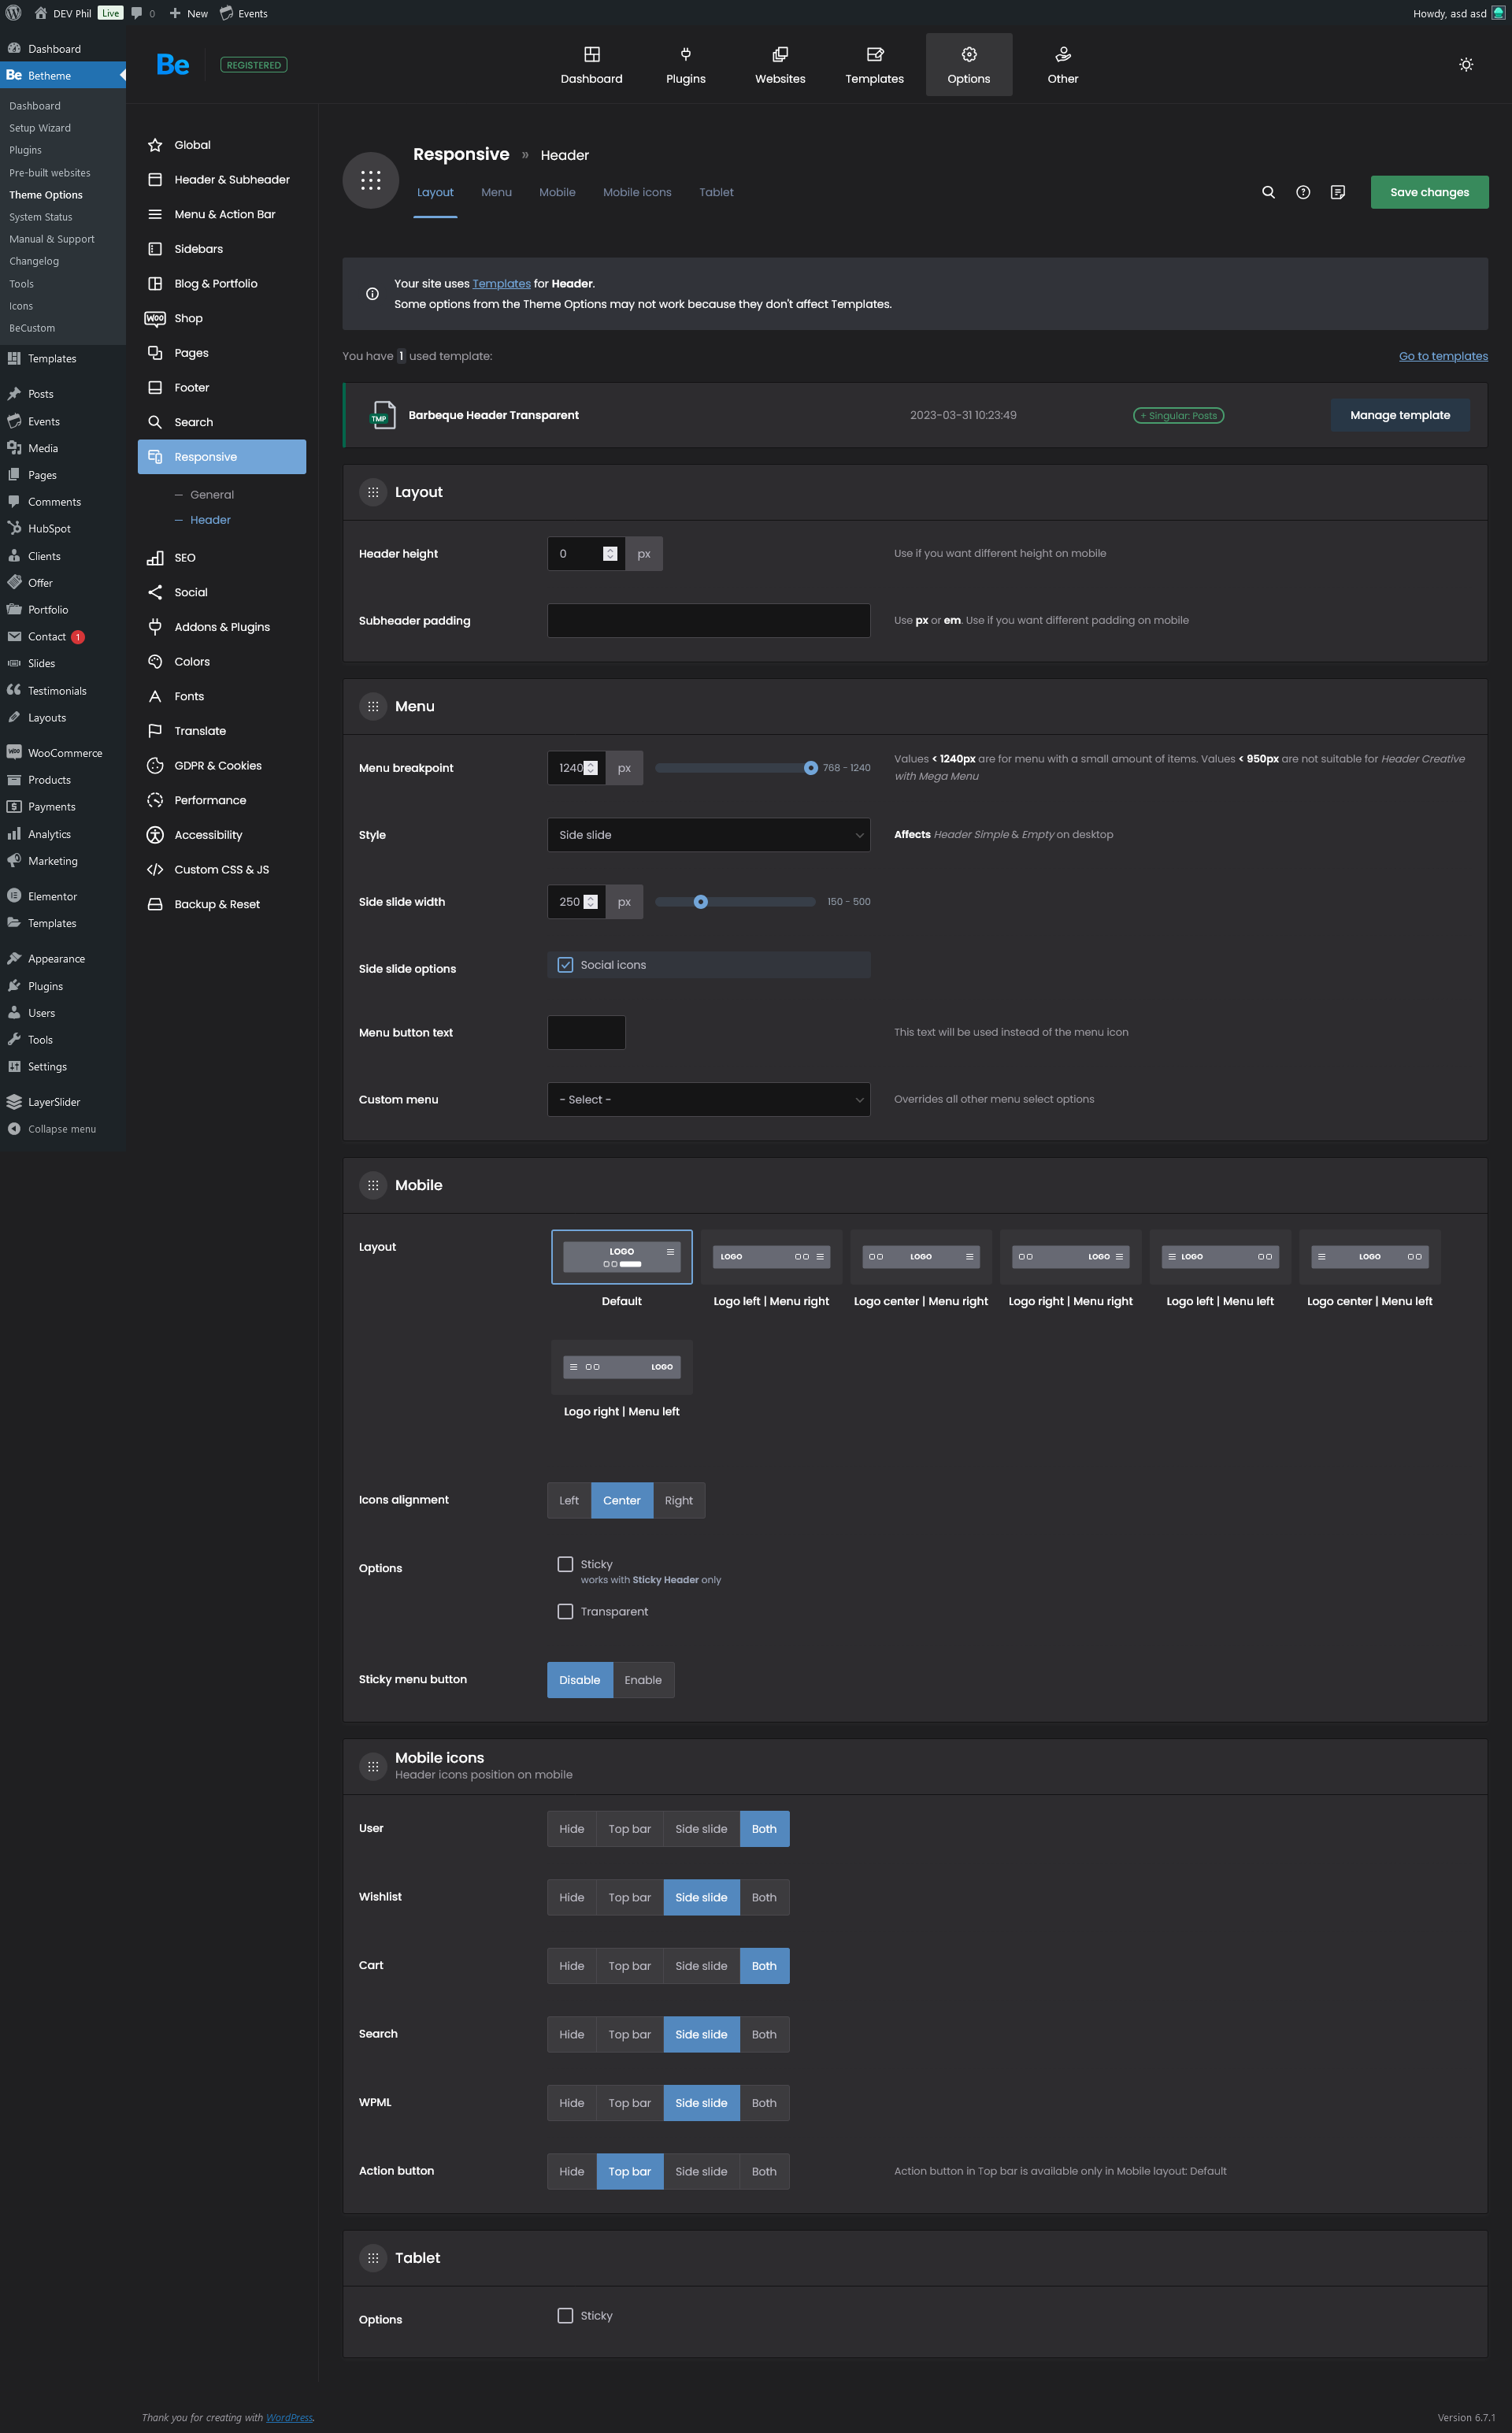The image size is (1512, 2433).
Task: Open the notes icon beside Save changes
Action: (x=1338, y=192)
